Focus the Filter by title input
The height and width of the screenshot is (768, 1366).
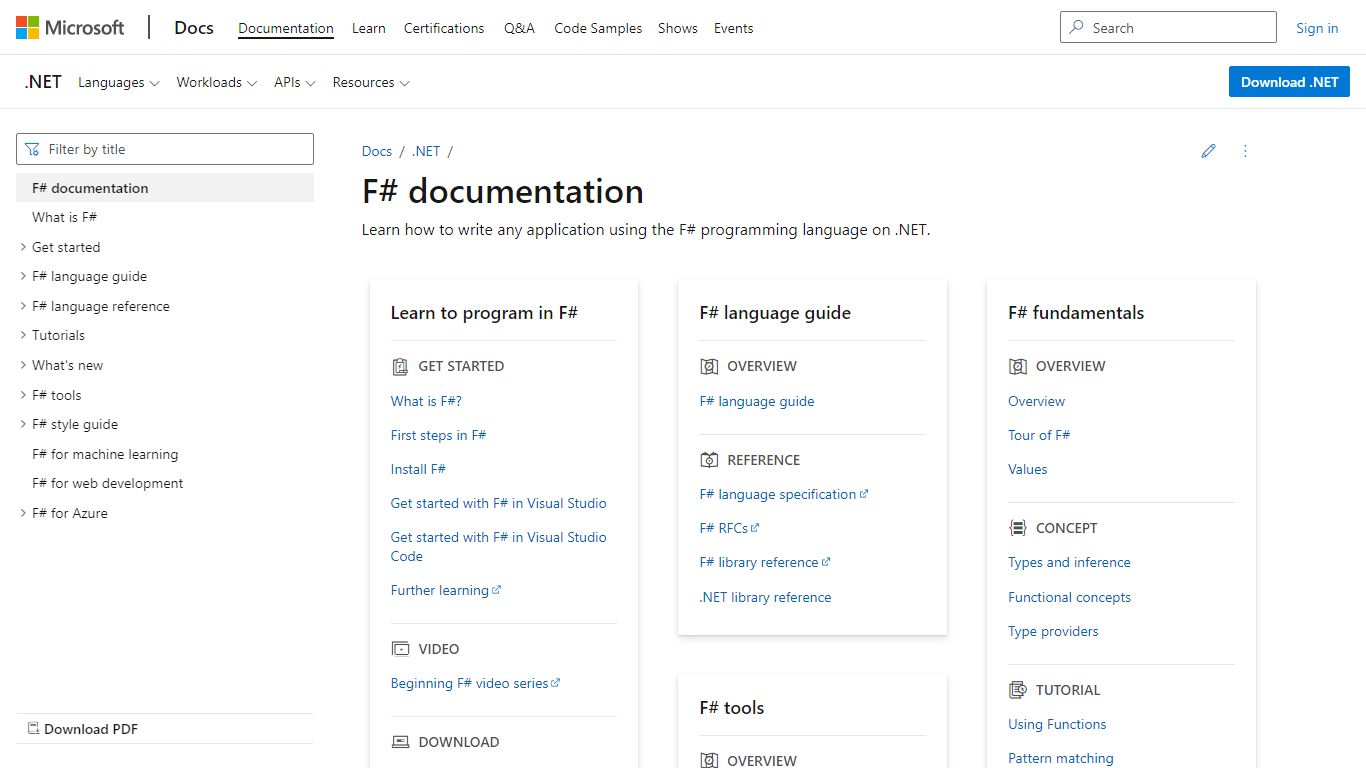tap(165, 149)
